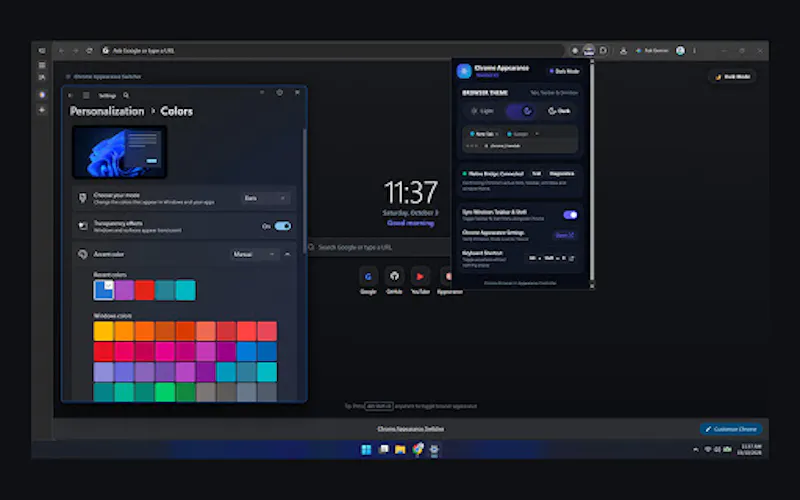The width and height of the screenshot is (800, 500).
Task: Click the Chrome Appearance Switcher link at the bottom
Action: [410, 429]
